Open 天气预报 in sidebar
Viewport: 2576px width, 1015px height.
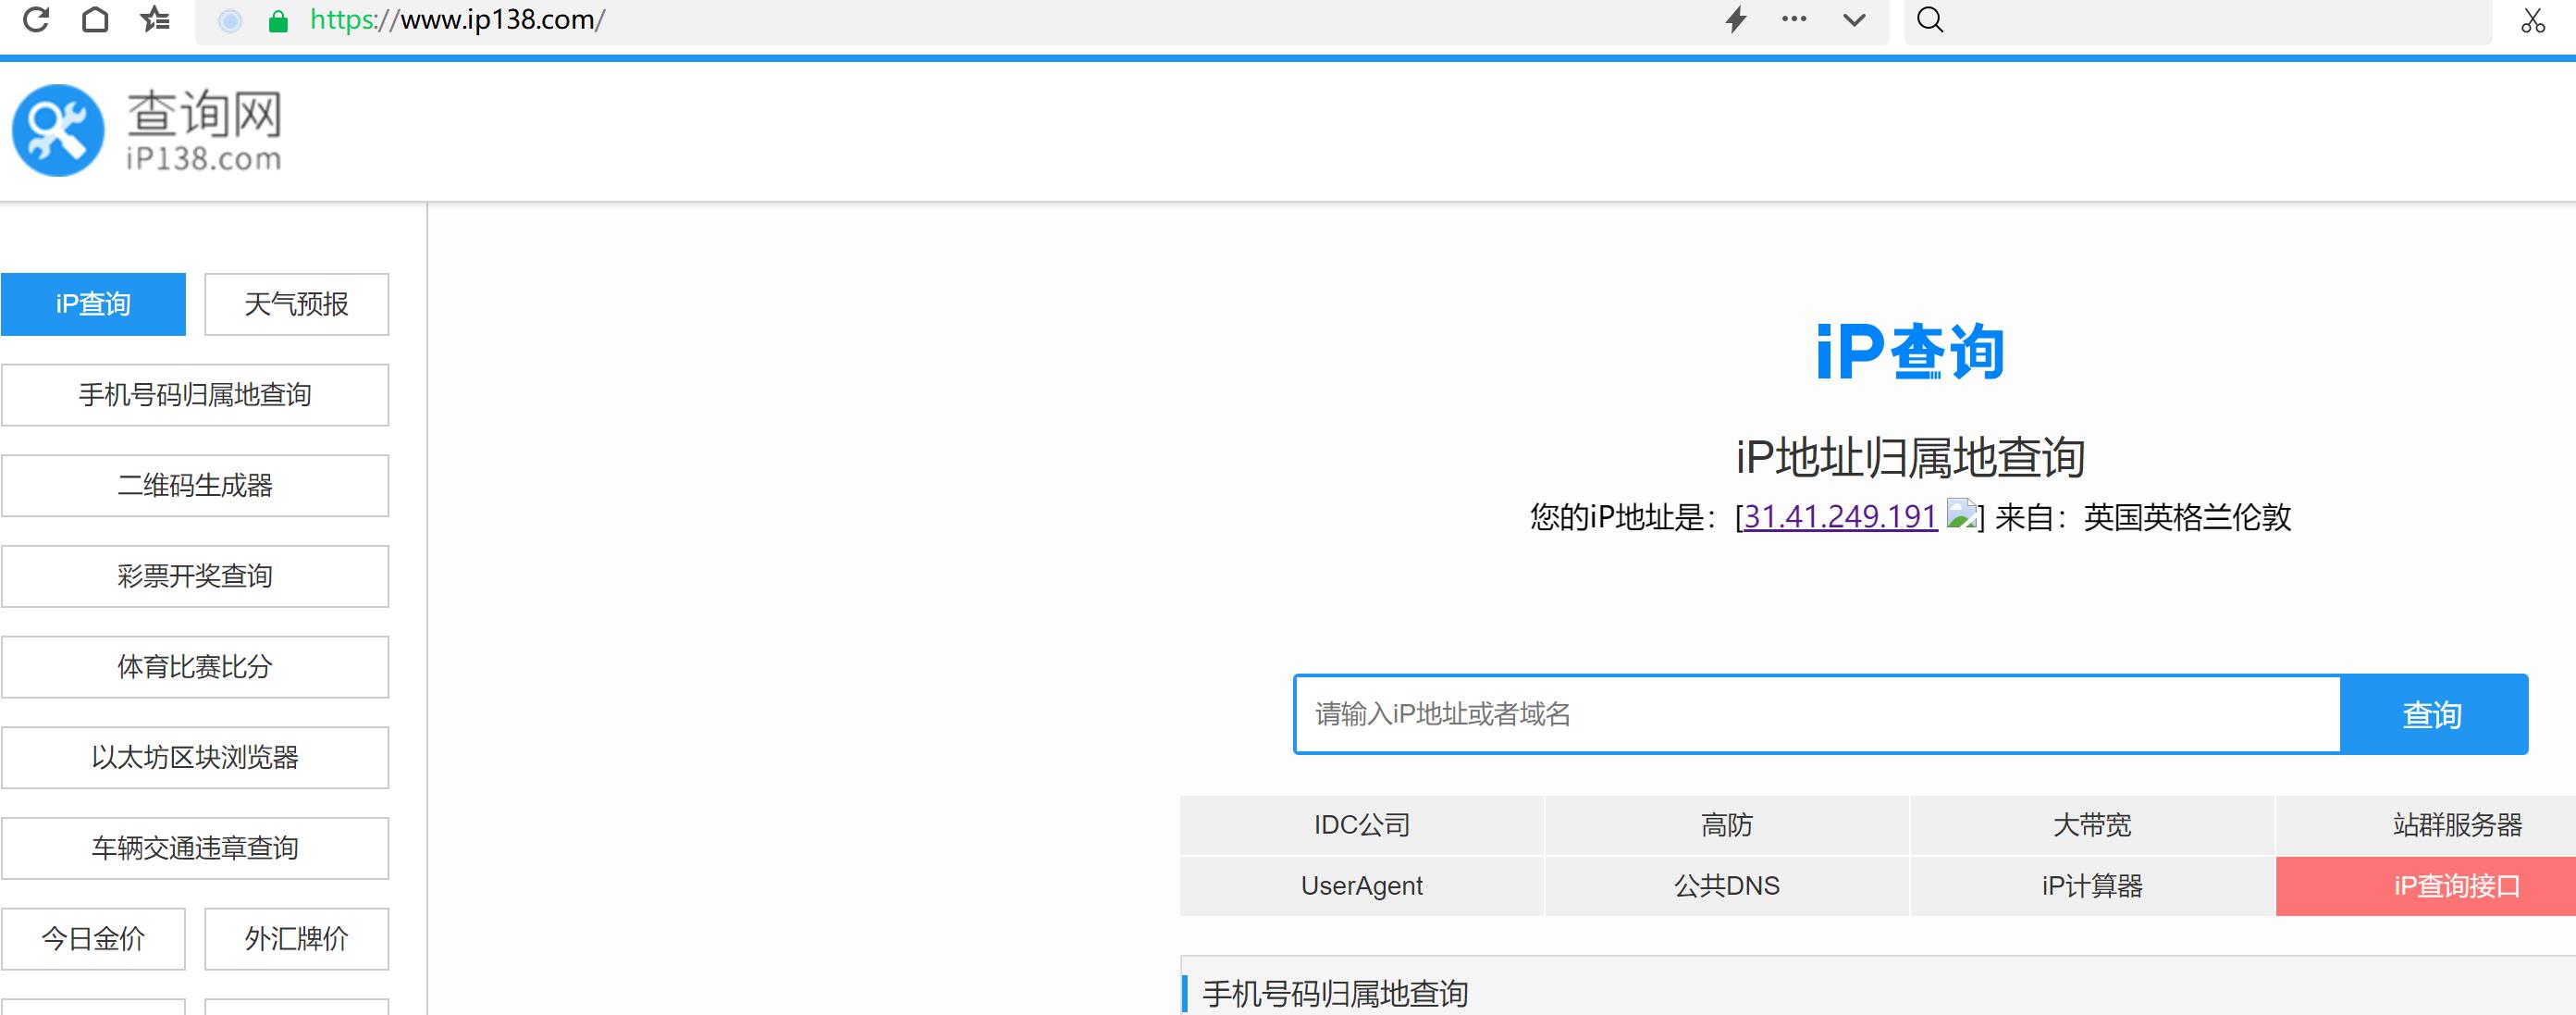296,304
